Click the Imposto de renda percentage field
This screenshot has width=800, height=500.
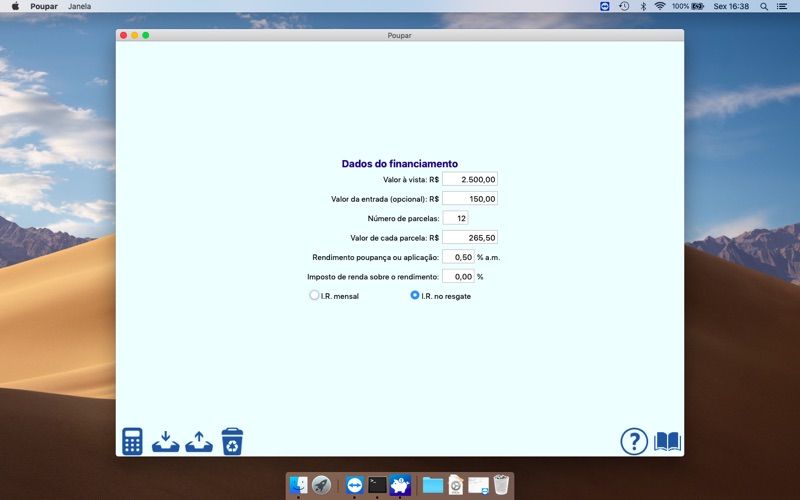(x=458, y=276)
